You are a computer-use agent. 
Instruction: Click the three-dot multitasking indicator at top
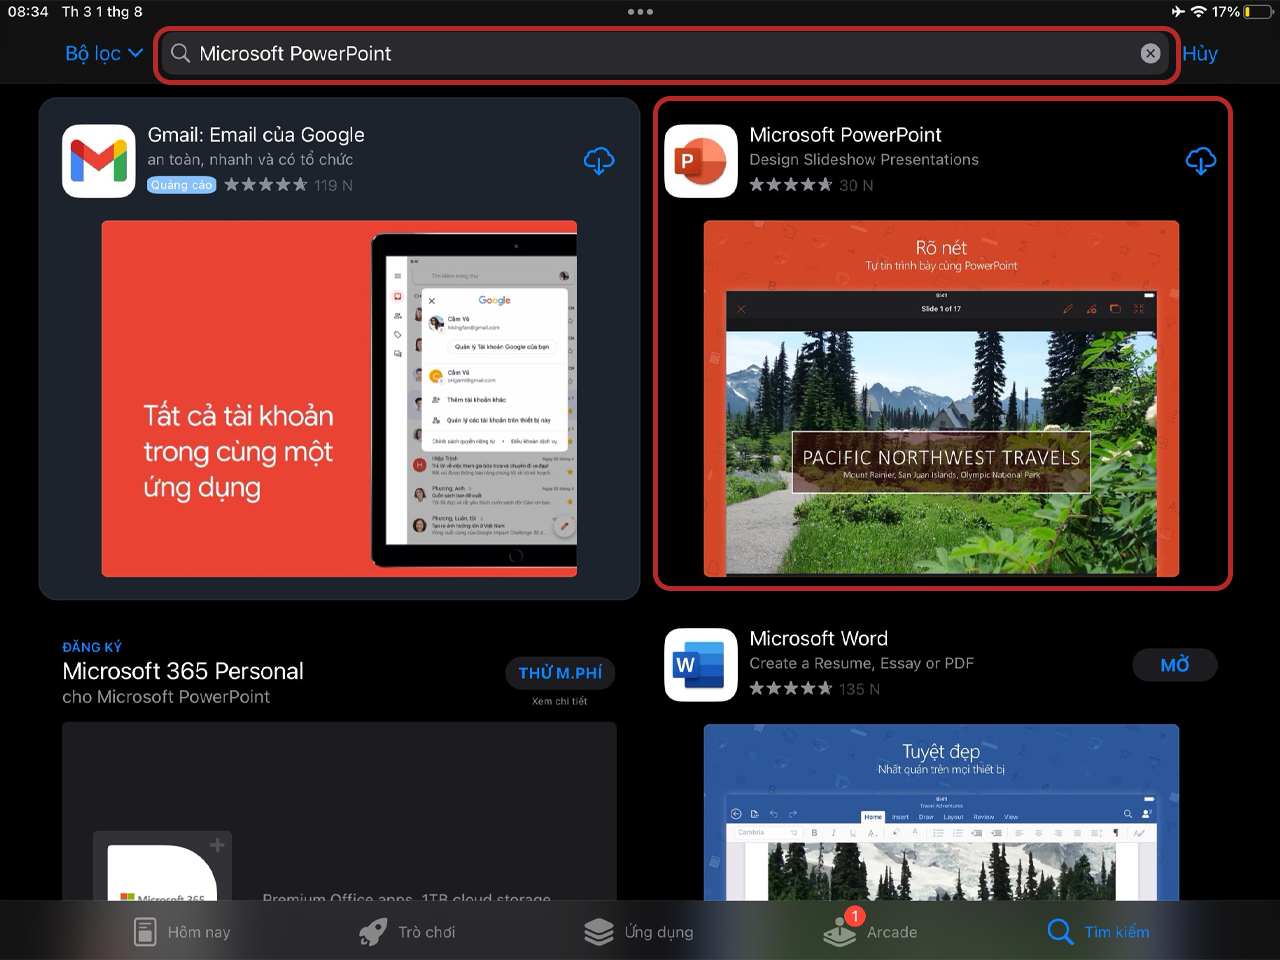click(640, 12)
